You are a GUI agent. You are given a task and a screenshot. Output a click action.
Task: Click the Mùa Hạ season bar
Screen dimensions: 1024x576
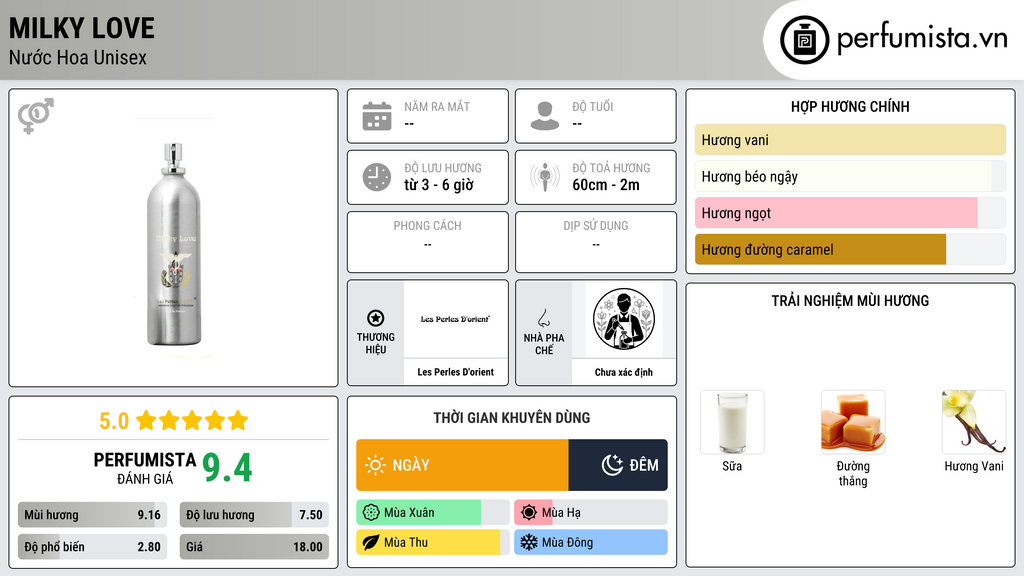pos(591,513)
